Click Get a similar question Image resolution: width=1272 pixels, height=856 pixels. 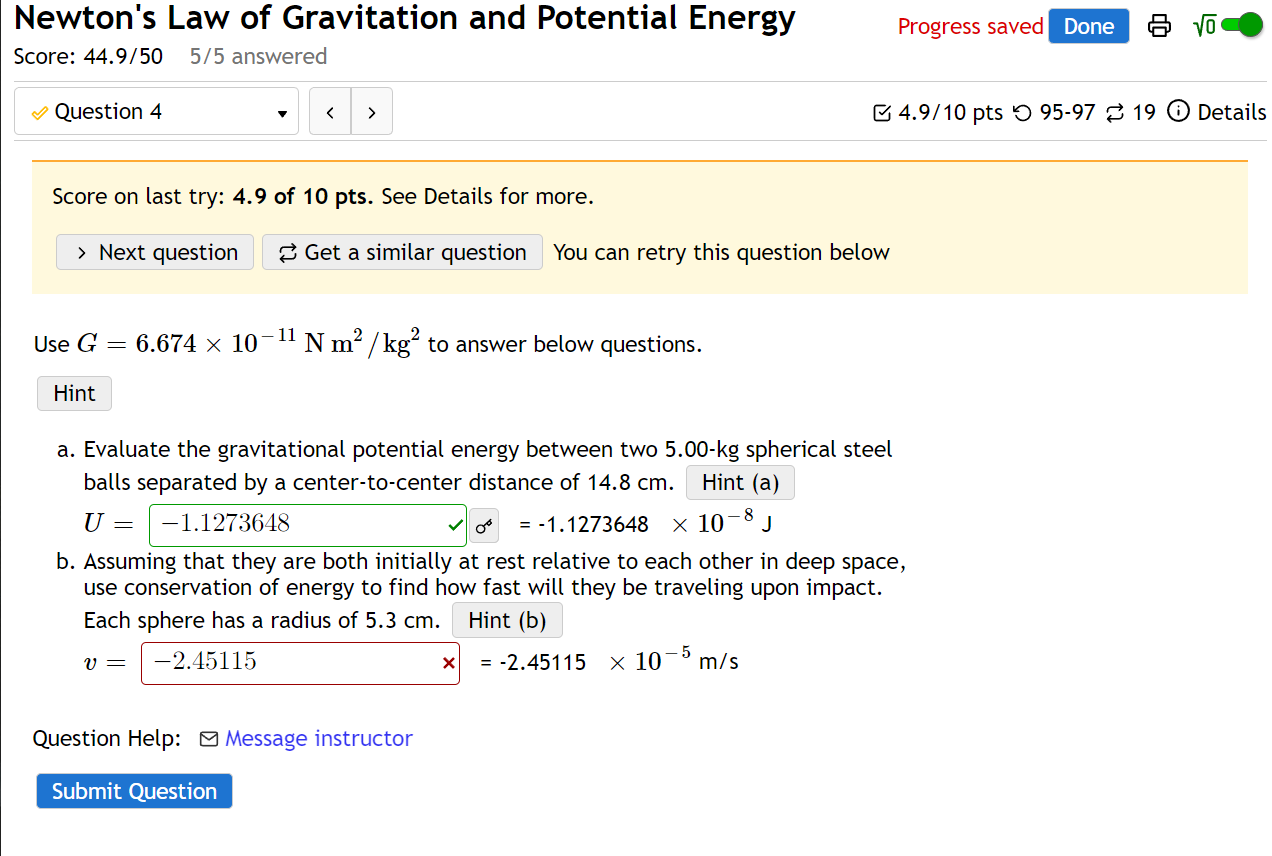click(x=401, y=252)
